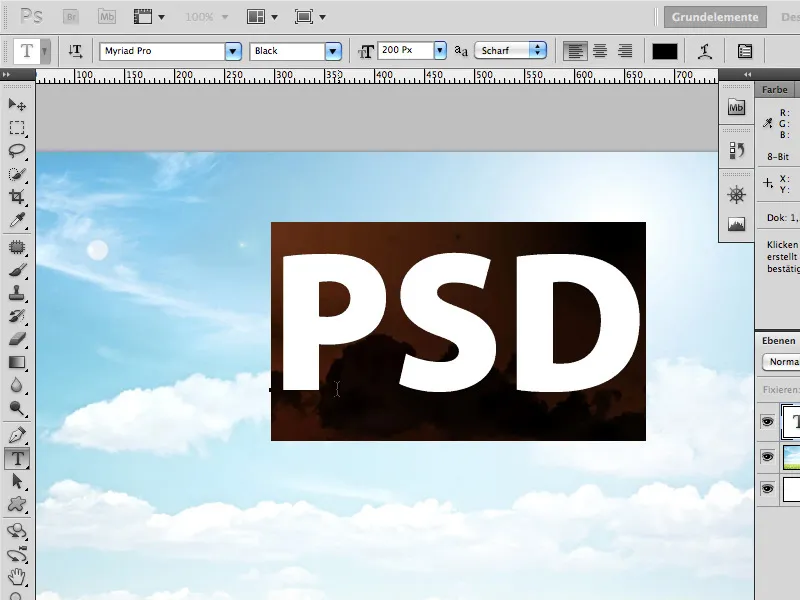This screenshot has width=800, height=600.
Task: Open the Myriad Pro font family dropdown
Action: (x=233, y=51)
